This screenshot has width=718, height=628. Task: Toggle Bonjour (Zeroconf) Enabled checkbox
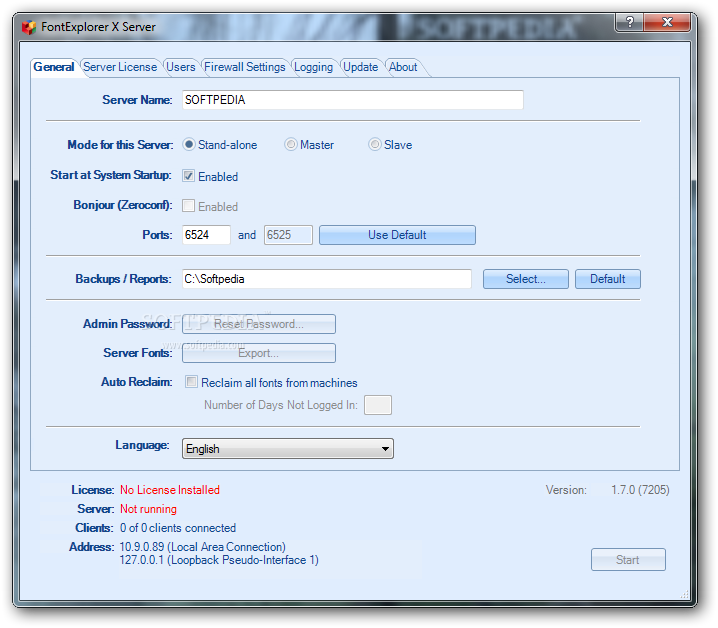[188, 206]
